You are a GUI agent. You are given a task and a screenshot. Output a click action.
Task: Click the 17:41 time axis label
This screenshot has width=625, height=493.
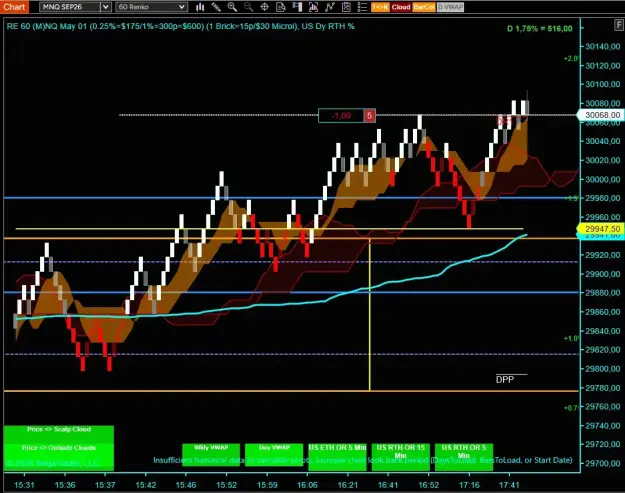click(x=509, y=485)
